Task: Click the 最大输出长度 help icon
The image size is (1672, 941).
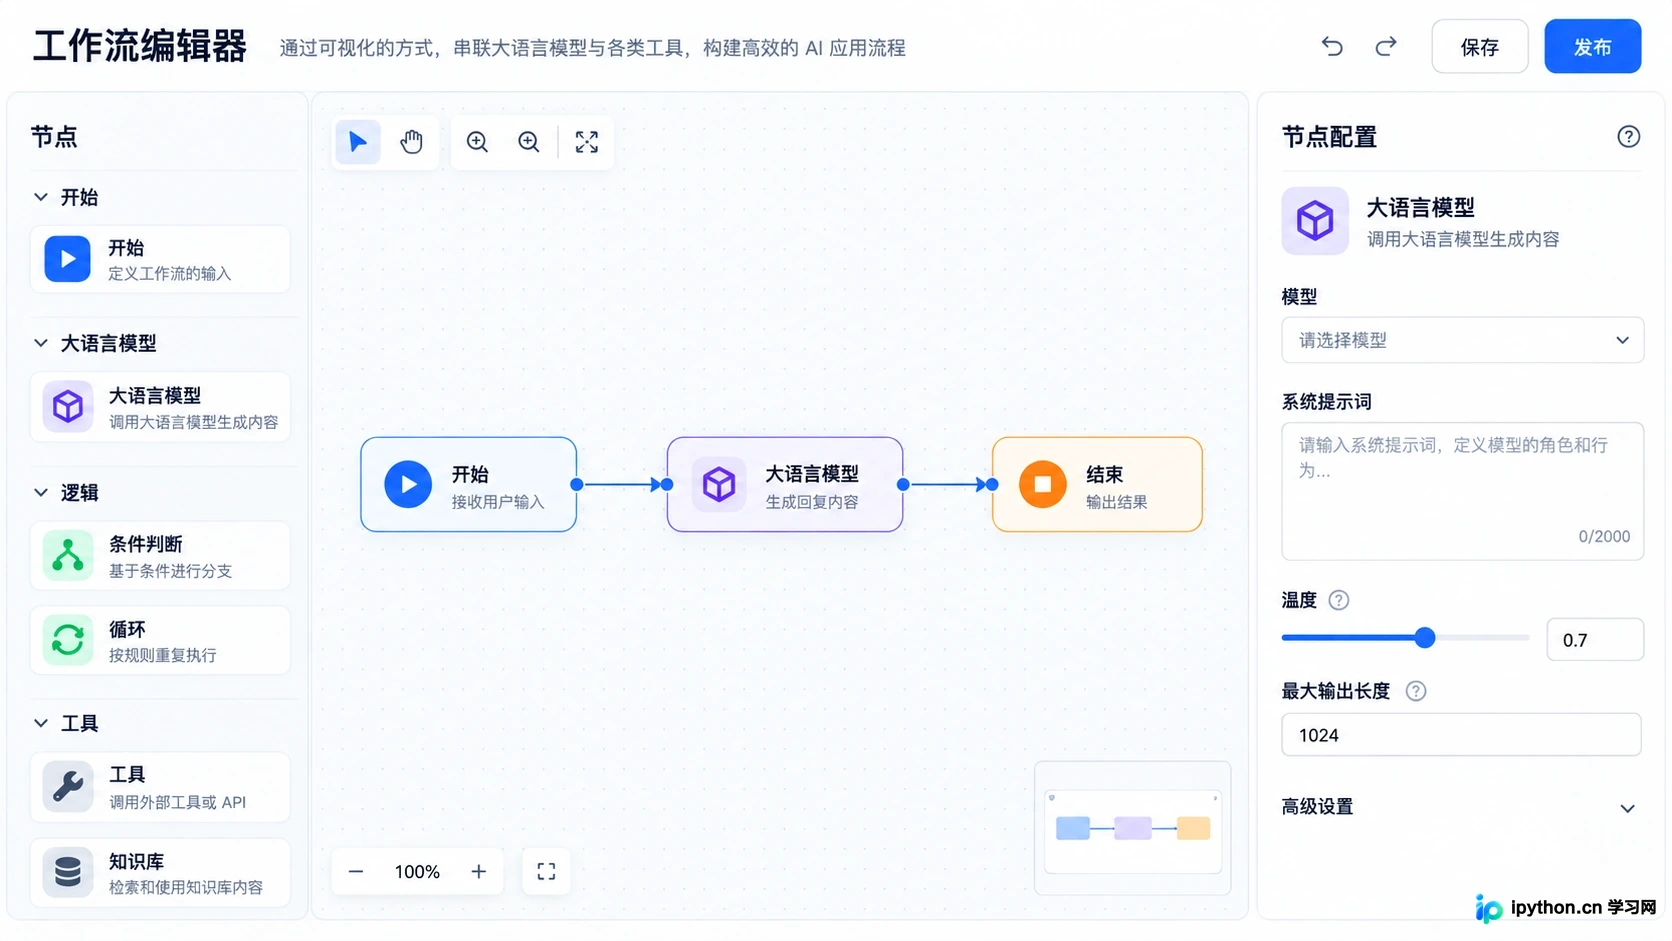Action: click(x=1415, y=691)
